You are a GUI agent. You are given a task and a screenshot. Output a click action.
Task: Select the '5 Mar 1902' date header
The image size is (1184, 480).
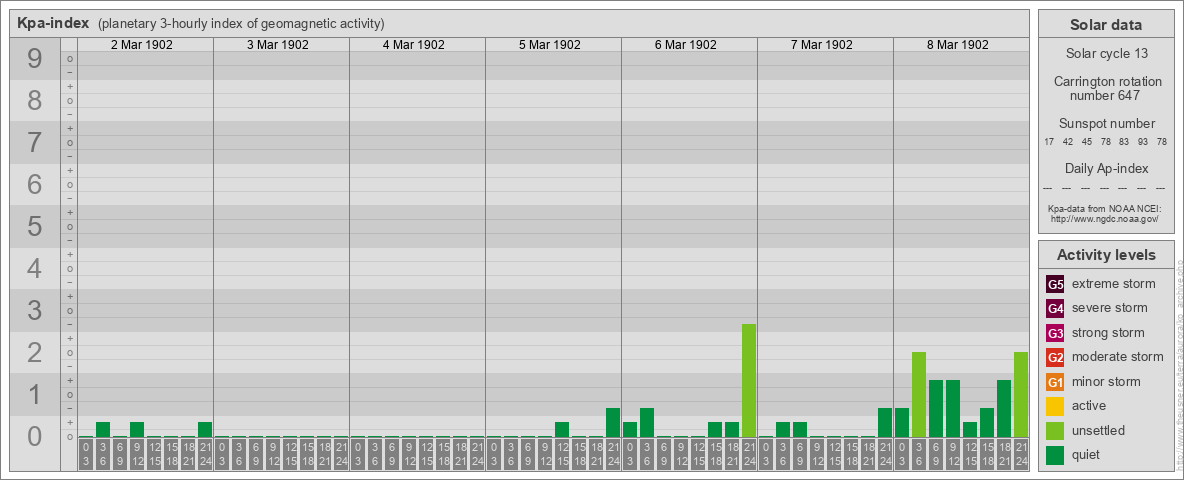pos(550,45)
